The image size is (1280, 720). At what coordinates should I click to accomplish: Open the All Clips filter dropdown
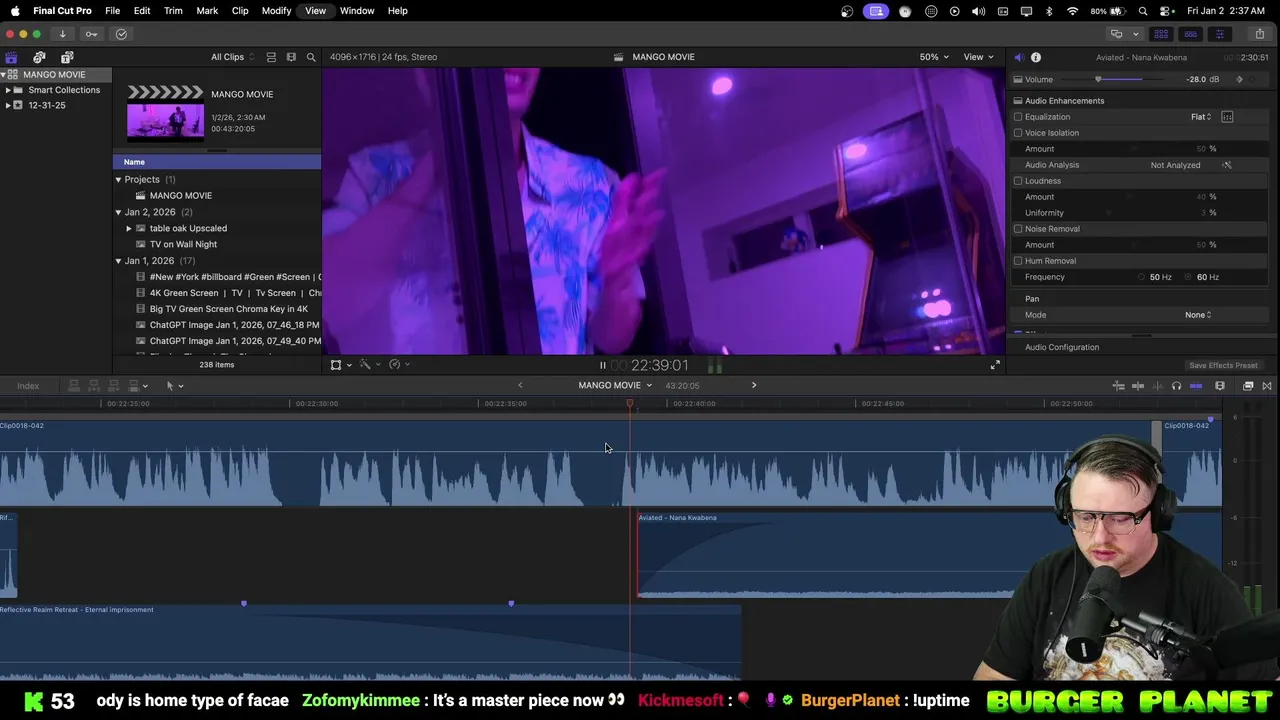pos(232,57)
